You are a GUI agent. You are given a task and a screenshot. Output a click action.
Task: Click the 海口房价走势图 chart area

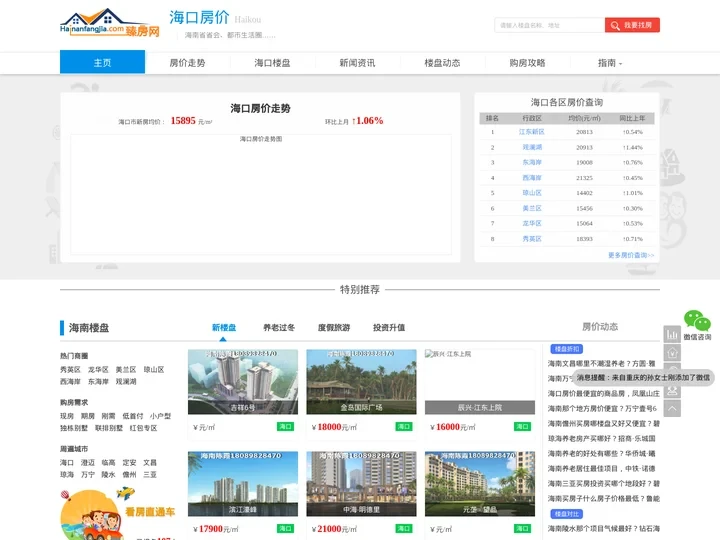tap(261, 194)
